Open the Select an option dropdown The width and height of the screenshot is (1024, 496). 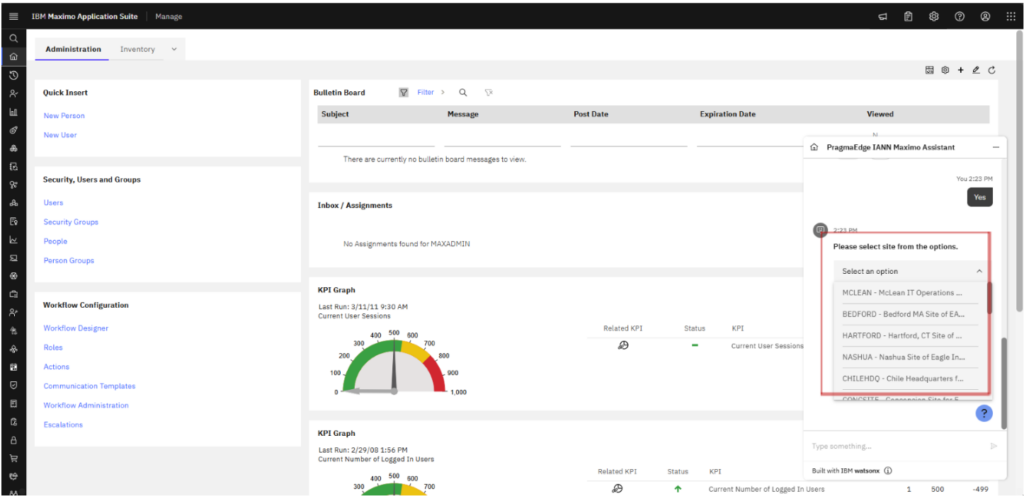(912, 271)
